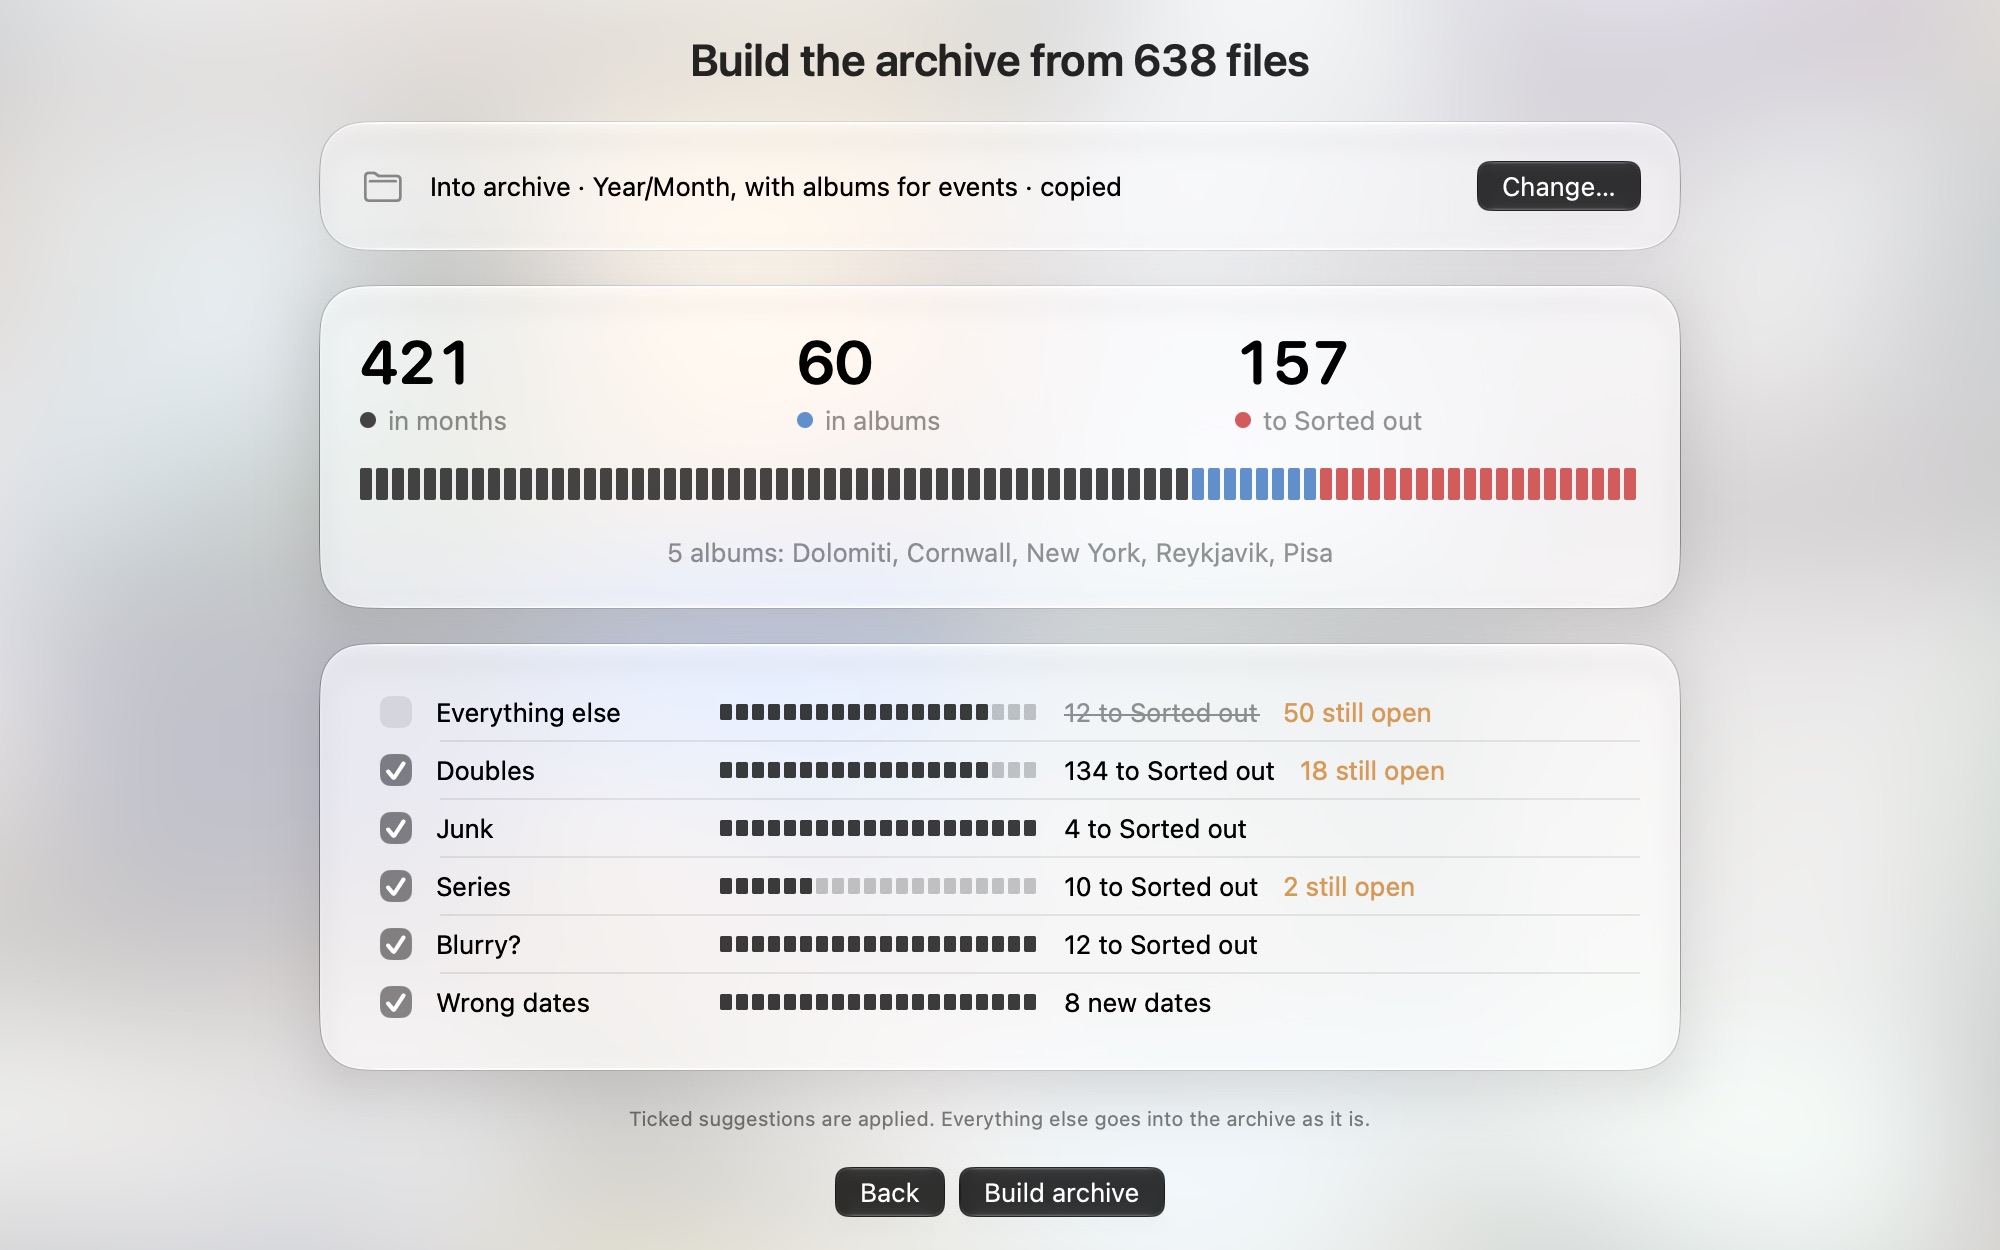The width and height of the screenshot is (2000, 1250).
Task: Click the '8 new dates' text
Action: tap(1138, 1003)
